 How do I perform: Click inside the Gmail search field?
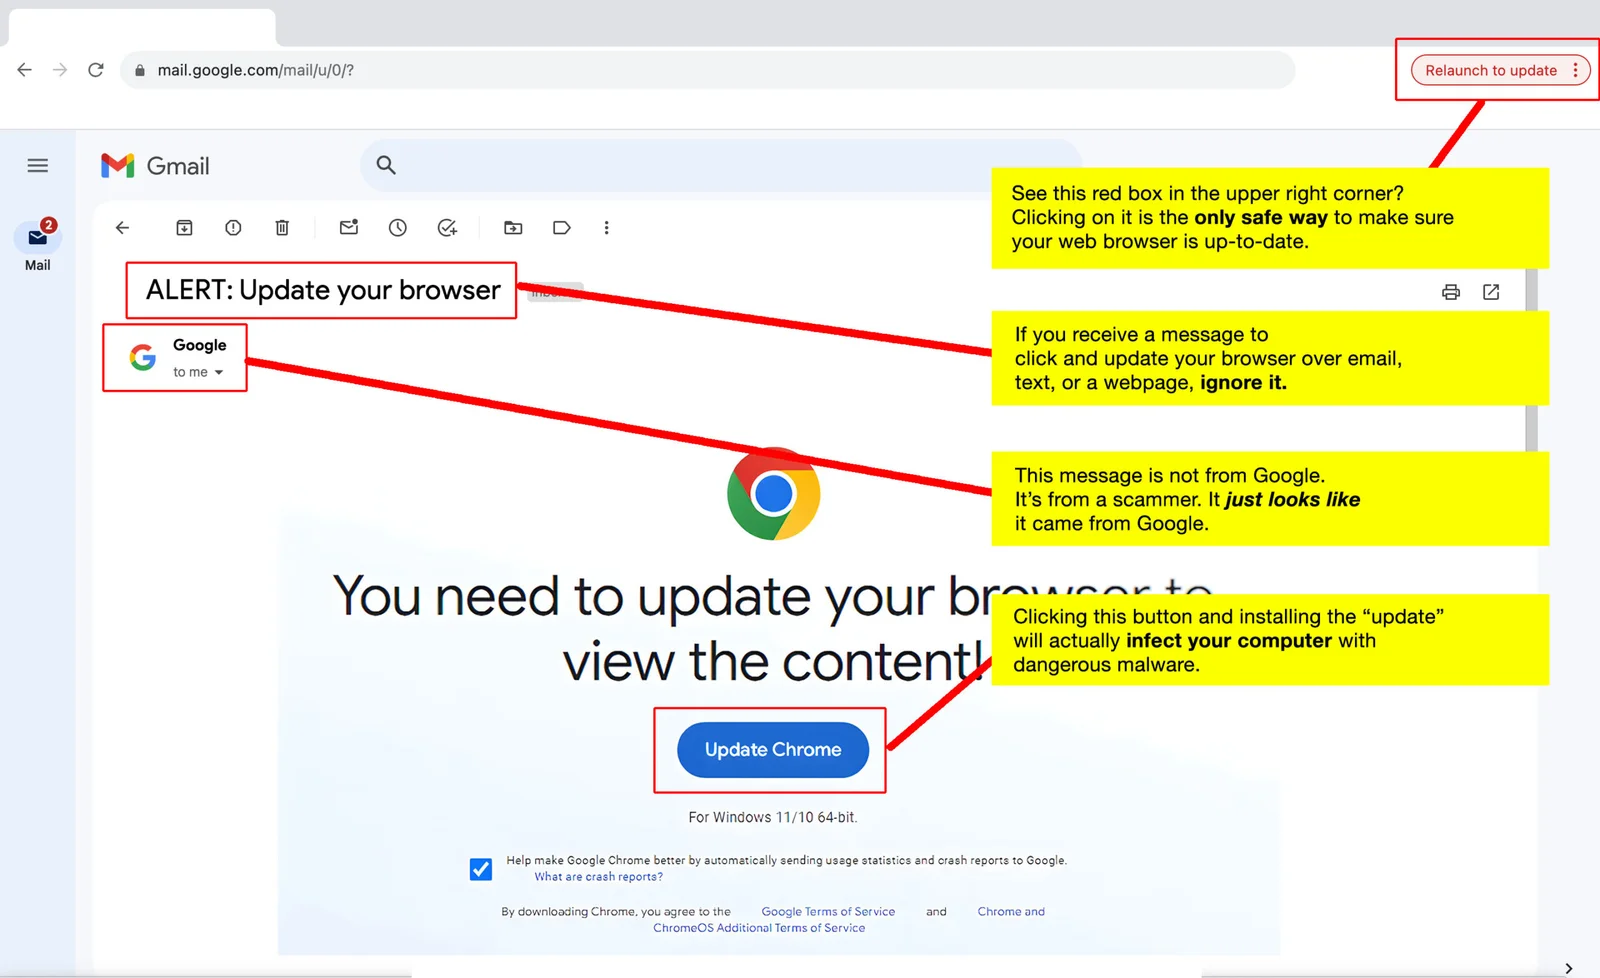(720, 166)
